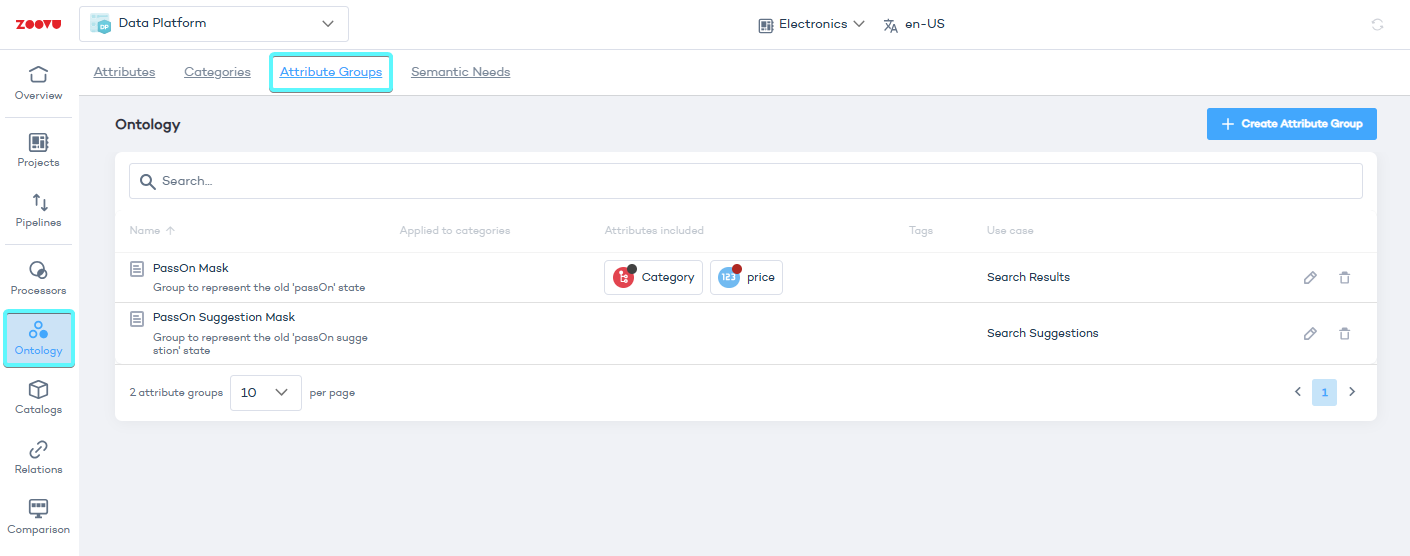Open the Overview page in sidebar
This screenshot has width=1410, height=556.
38,83
